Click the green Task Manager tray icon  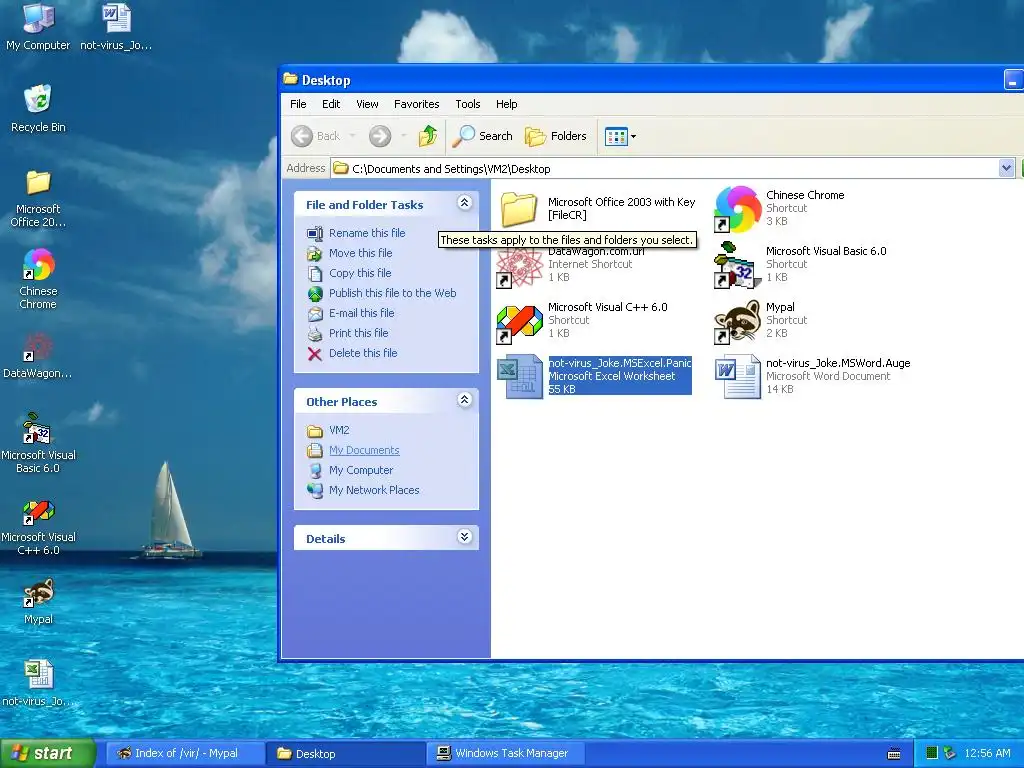[932, 754]
